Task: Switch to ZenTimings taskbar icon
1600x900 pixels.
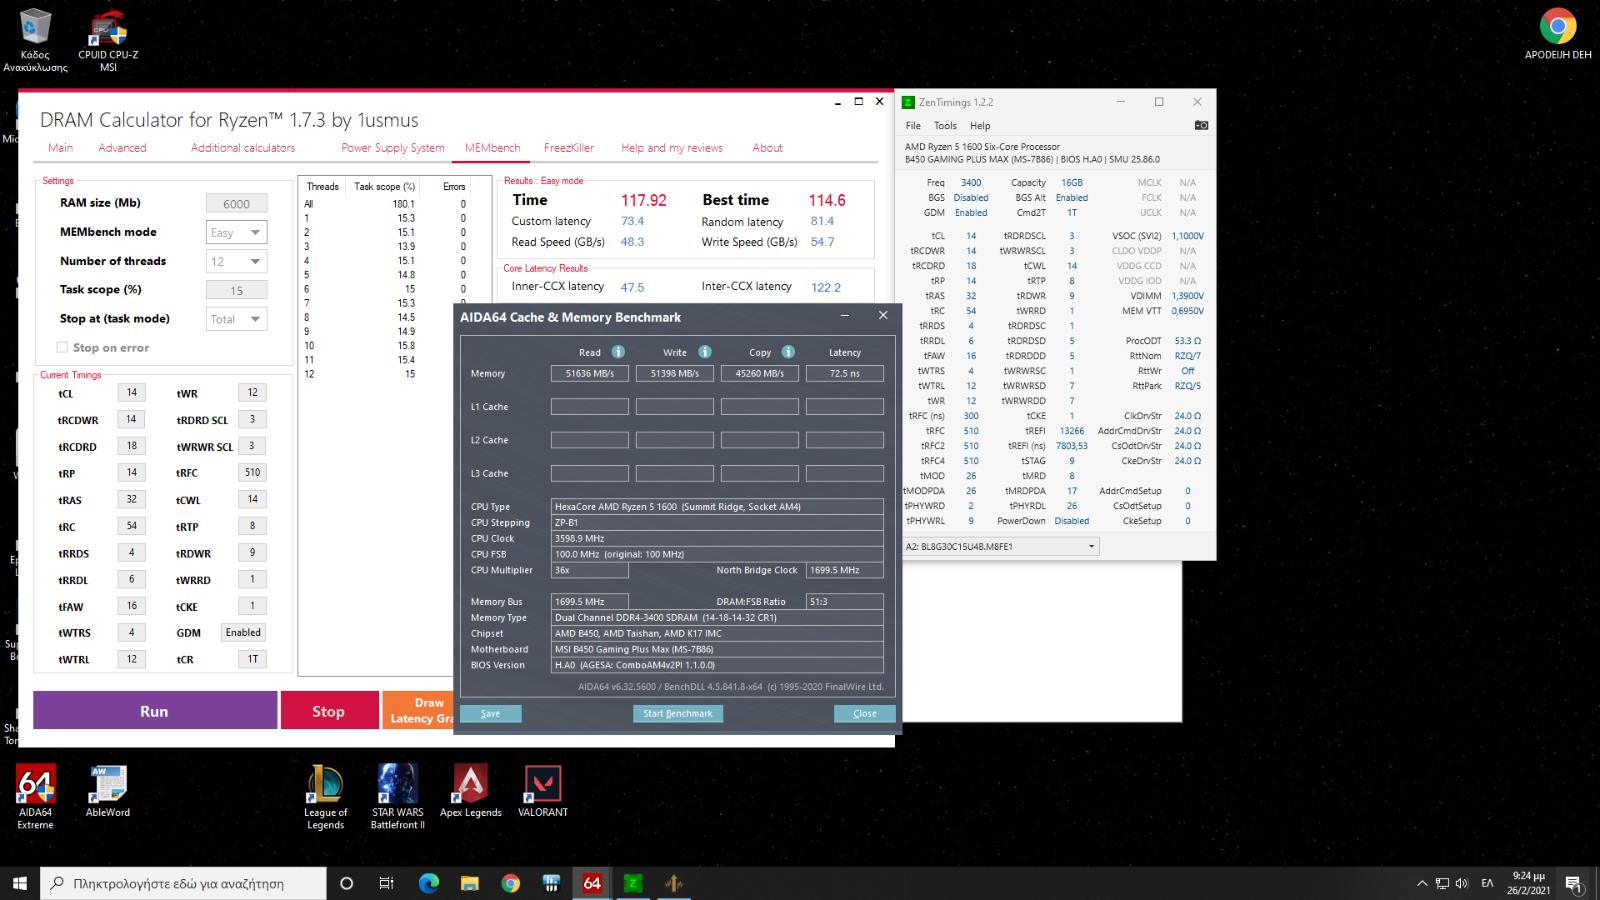Action: pos(633,883)
